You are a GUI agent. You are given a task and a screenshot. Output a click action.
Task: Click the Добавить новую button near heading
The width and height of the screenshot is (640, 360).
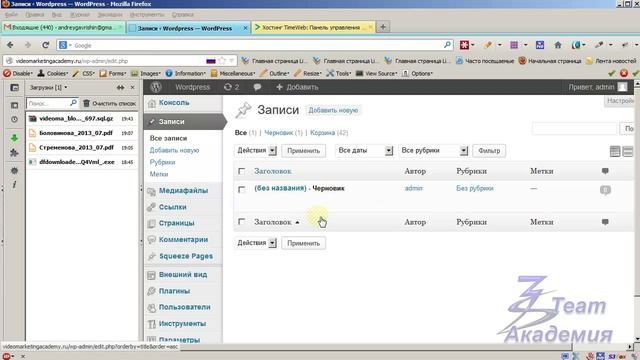click(x=333, y=110)
